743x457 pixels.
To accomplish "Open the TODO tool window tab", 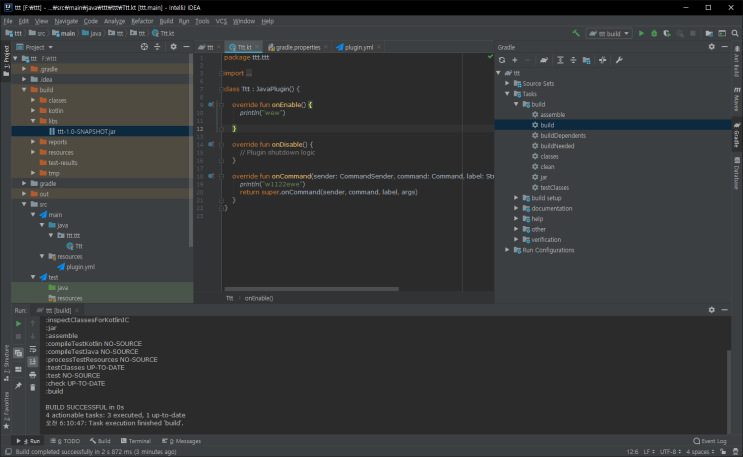I will (x=65, y=441).
